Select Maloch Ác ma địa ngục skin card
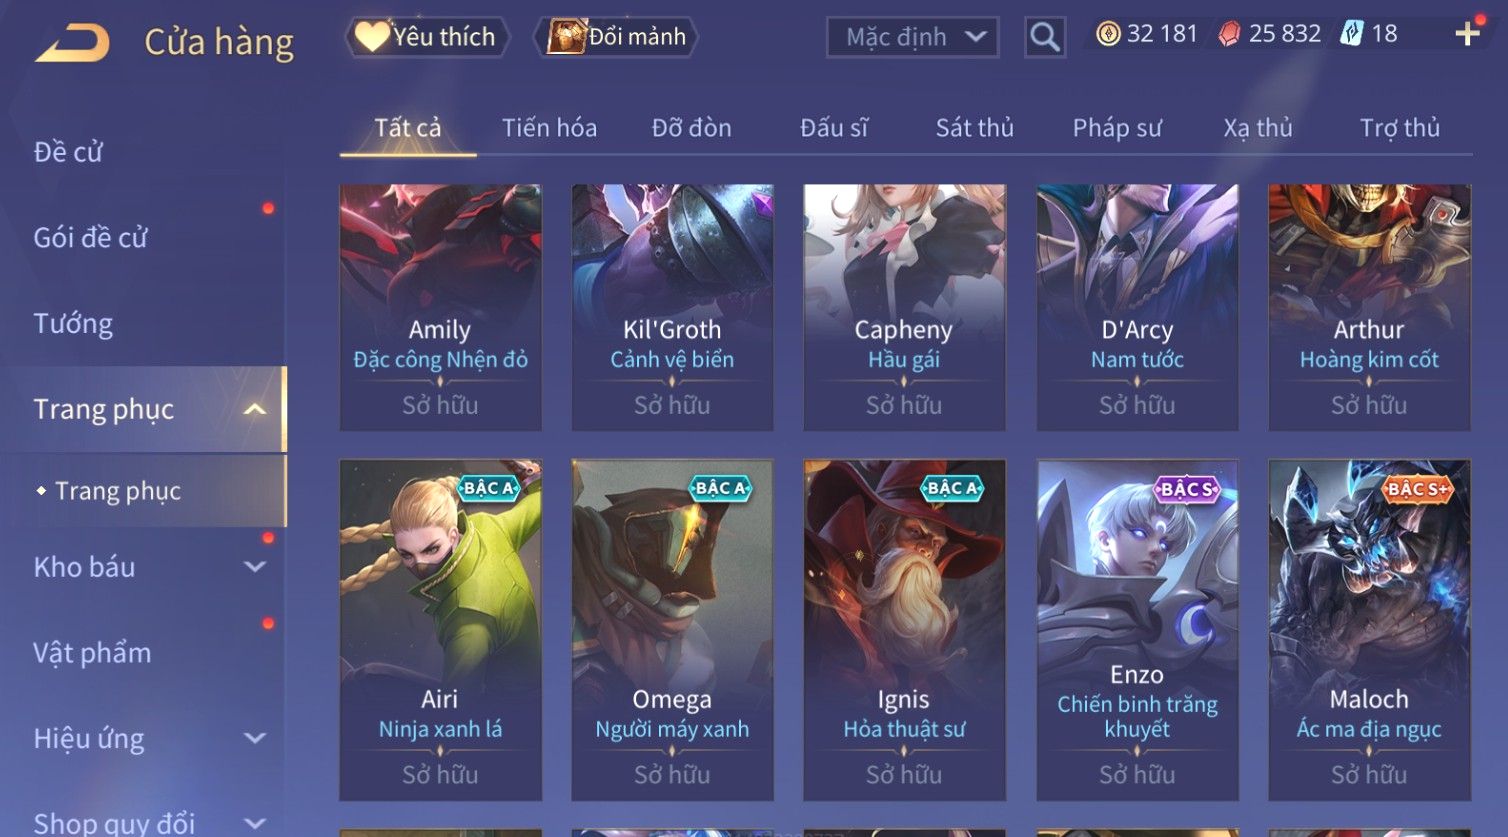 pyautogui.click(x=1369, y=630)
